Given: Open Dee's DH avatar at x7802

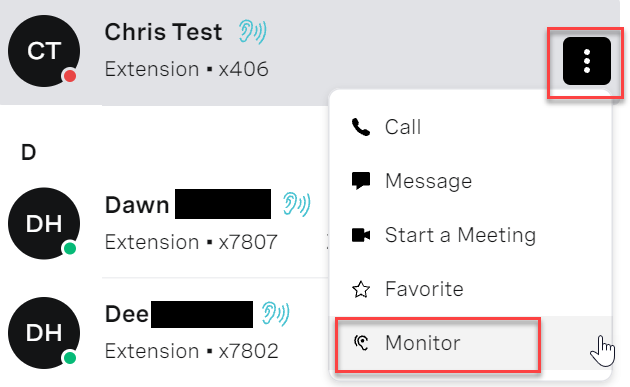Looking at the screenshot, I should (x=44, y=333).
